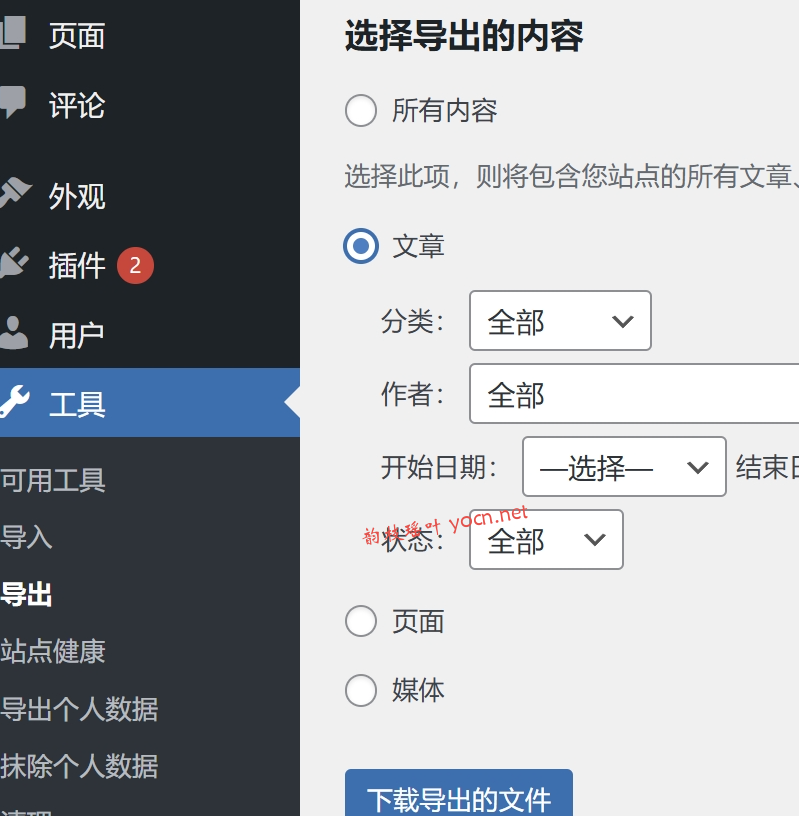Select the 文章 radio button
This screenshot has height=816, width=799.
pyautogui.click(x=361, y=246)
